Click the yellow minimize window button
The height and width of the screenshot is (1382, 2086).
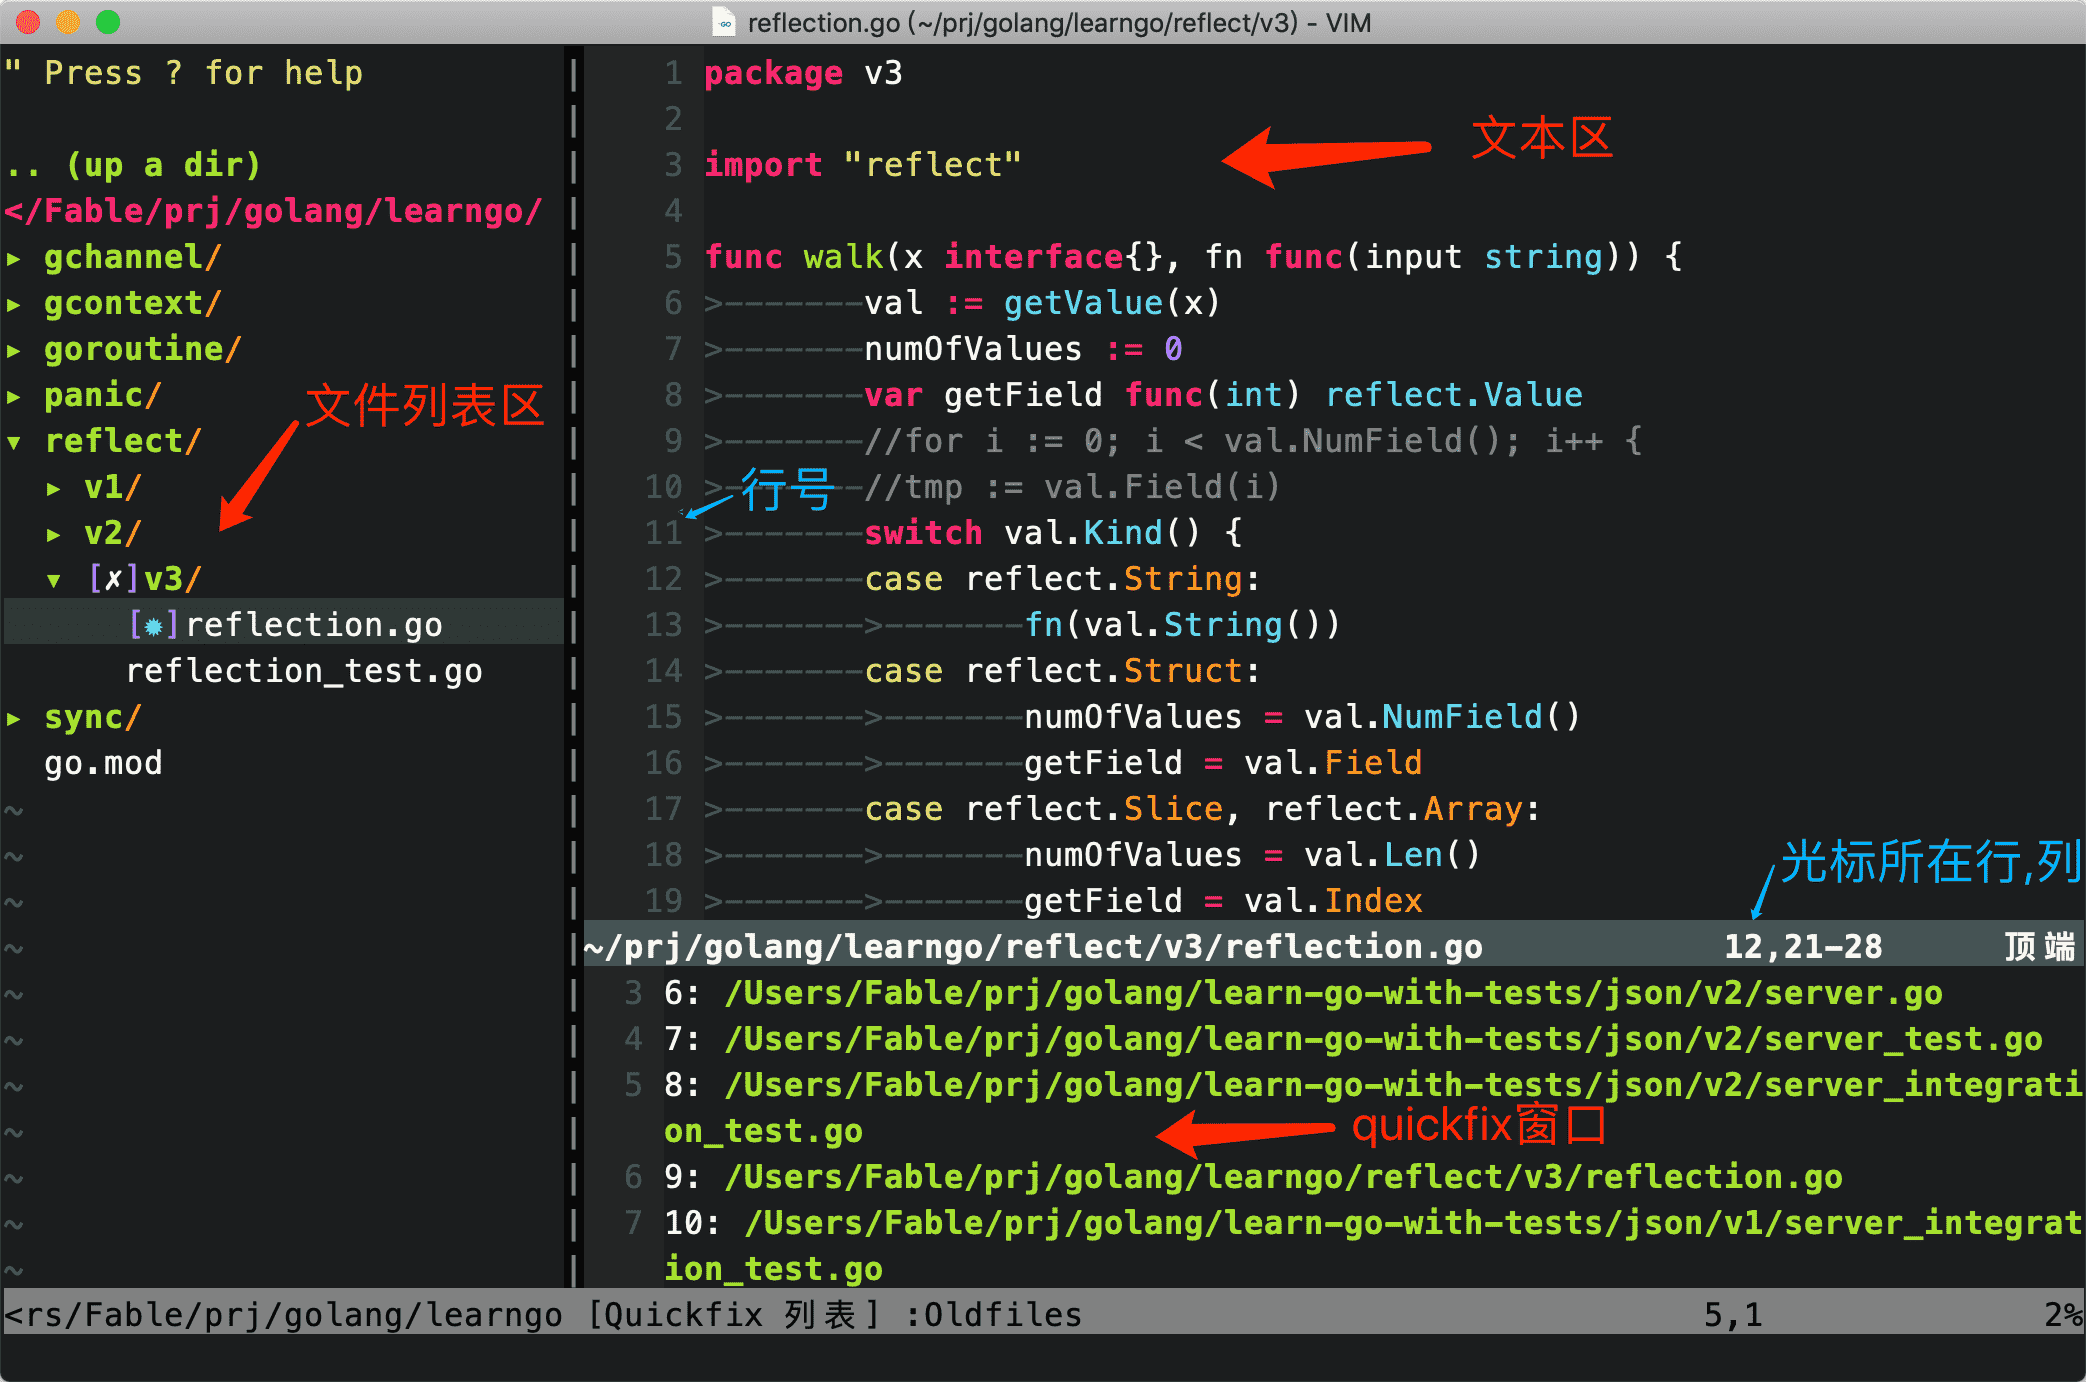point(68,22)
